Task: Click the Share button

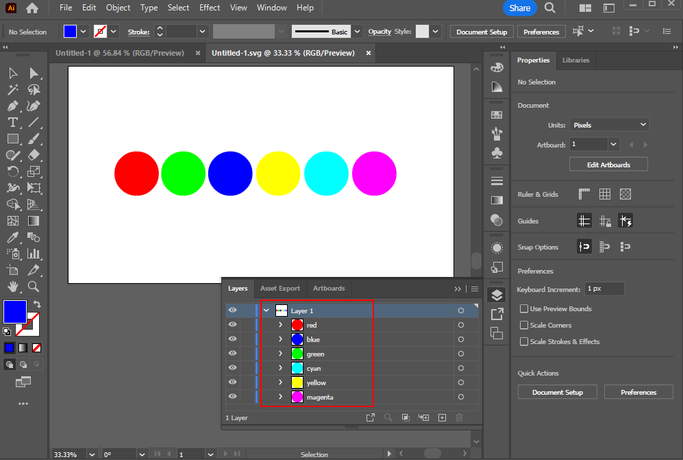Action: (519, 8)
